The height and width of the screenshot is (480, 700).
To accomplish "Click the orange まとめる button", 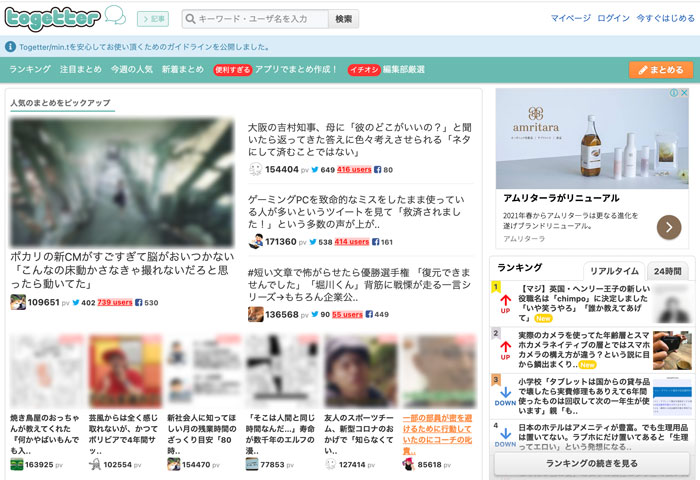I will point(661,70).
